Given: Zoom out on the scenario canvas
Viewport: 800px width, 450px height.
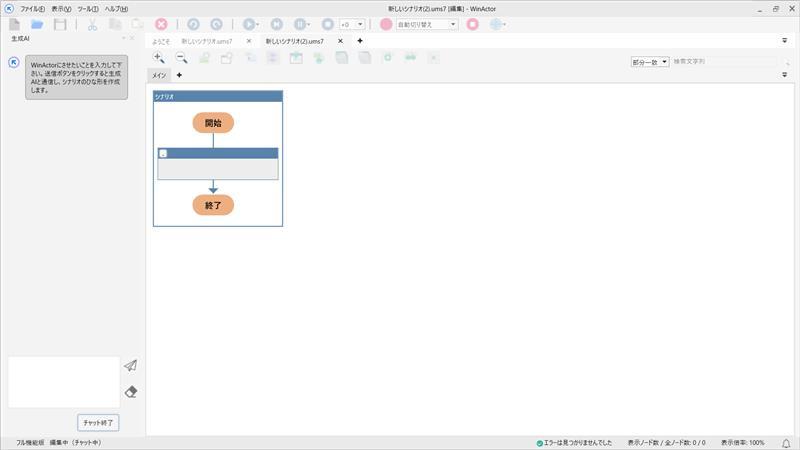Looking at the screenshot, I should [x=181, y=59].
